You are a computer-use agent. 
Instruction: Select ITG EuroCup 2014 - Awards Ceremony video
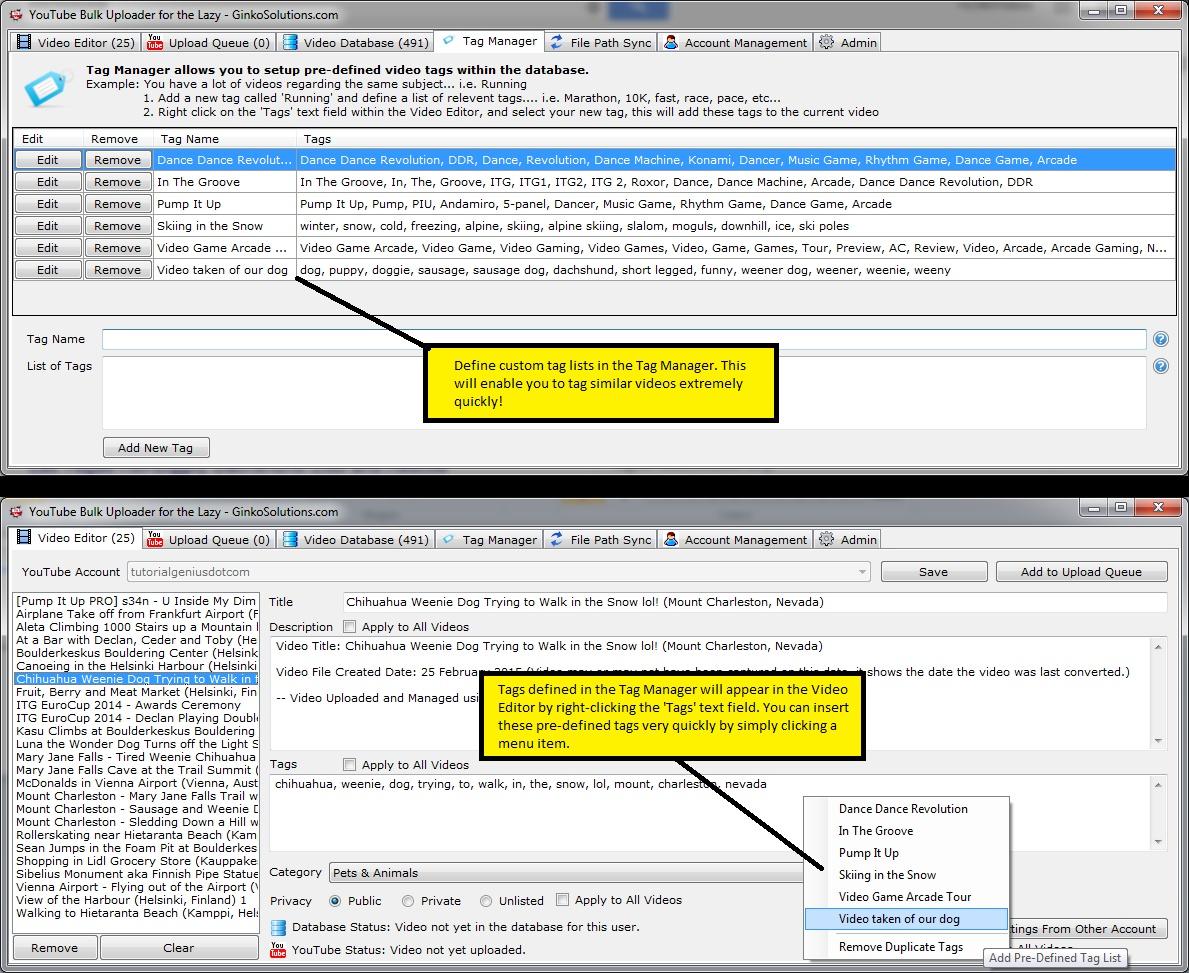point(136,705)
